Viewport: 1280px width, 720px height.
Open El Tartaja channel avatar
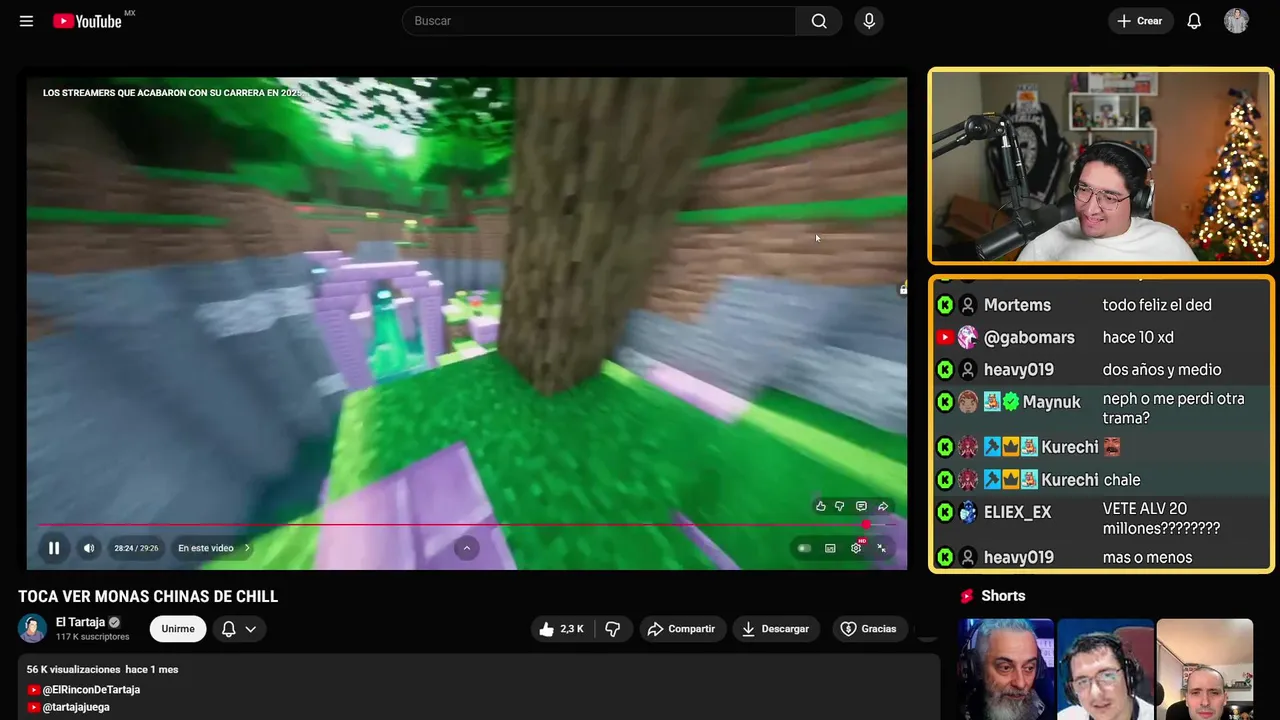click(x=32, y=628)
